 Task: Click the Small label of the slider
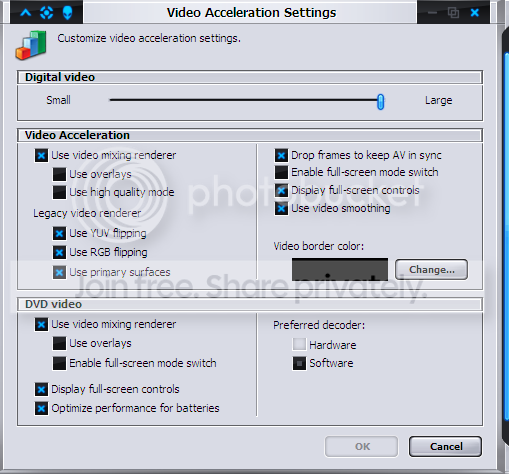pyautogui.click(x=58, y=100)
